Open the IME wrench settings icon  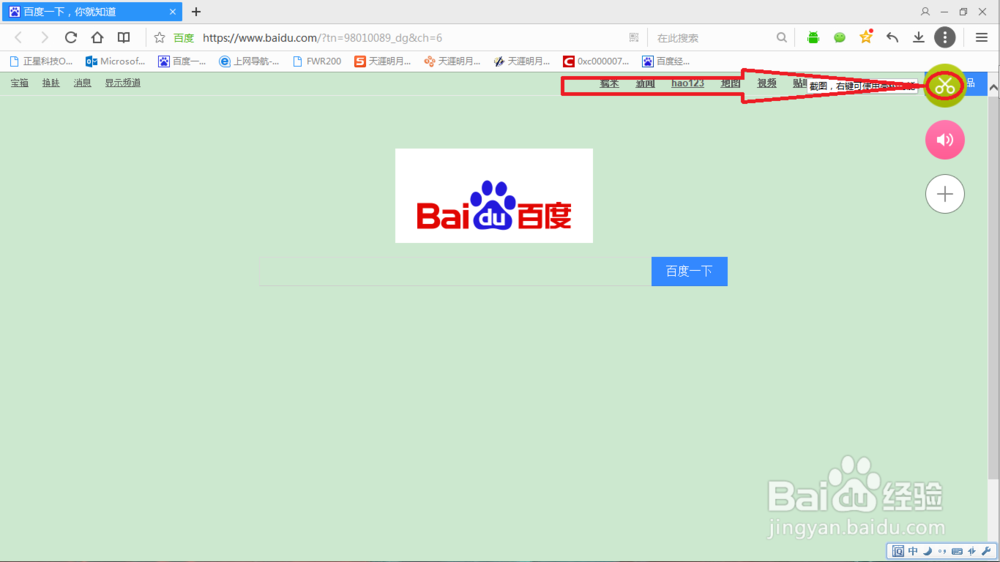(x=987, y=551)
